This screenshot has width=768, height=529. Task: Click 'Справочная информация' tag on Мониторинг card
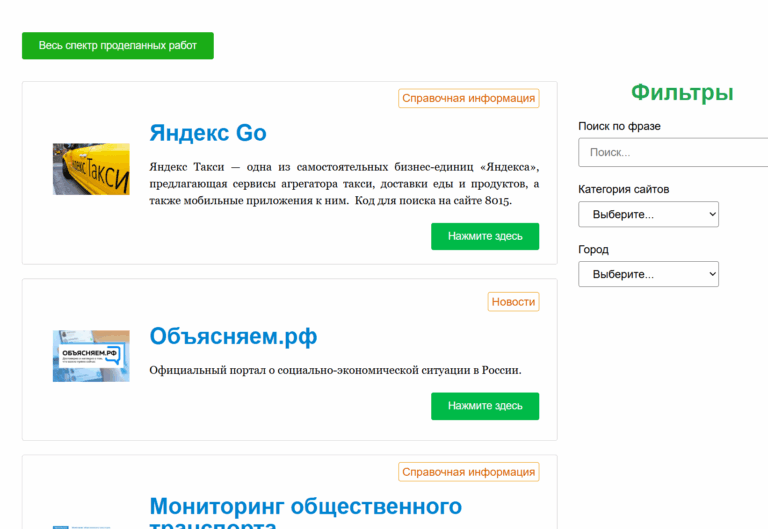[469, 472]
